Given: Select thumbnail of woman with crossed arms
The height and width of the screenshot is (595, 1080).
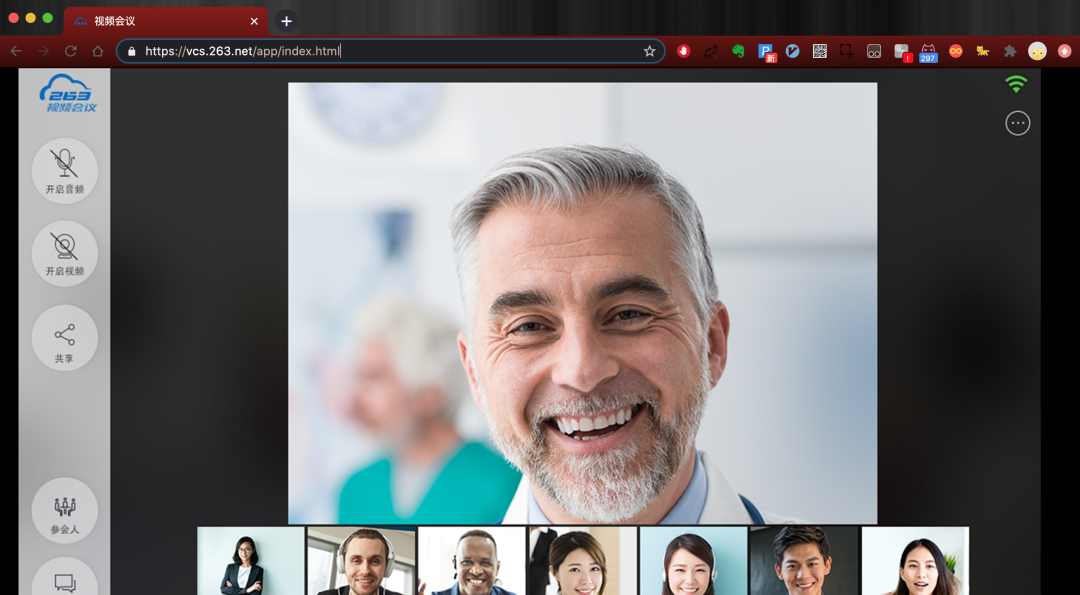Looking at the screenshot, I should point(251,561).
